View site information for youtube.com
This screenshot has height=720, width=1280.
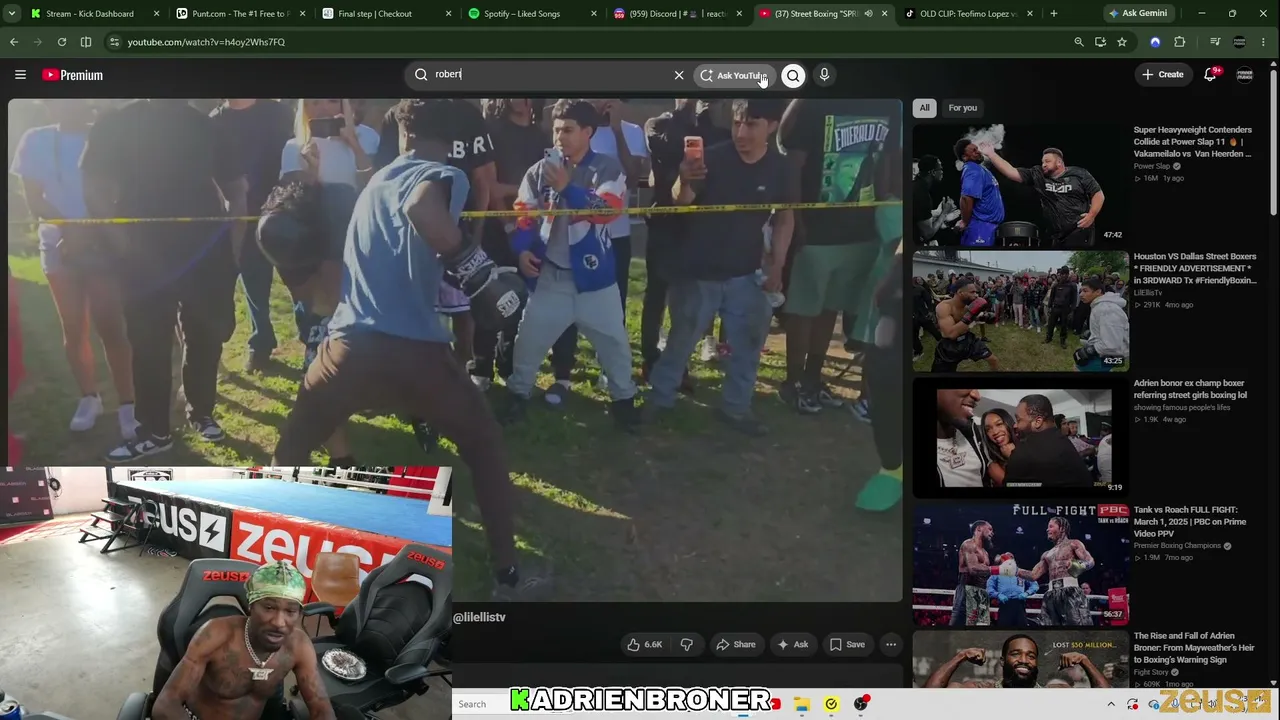click(x=115, y=42)
